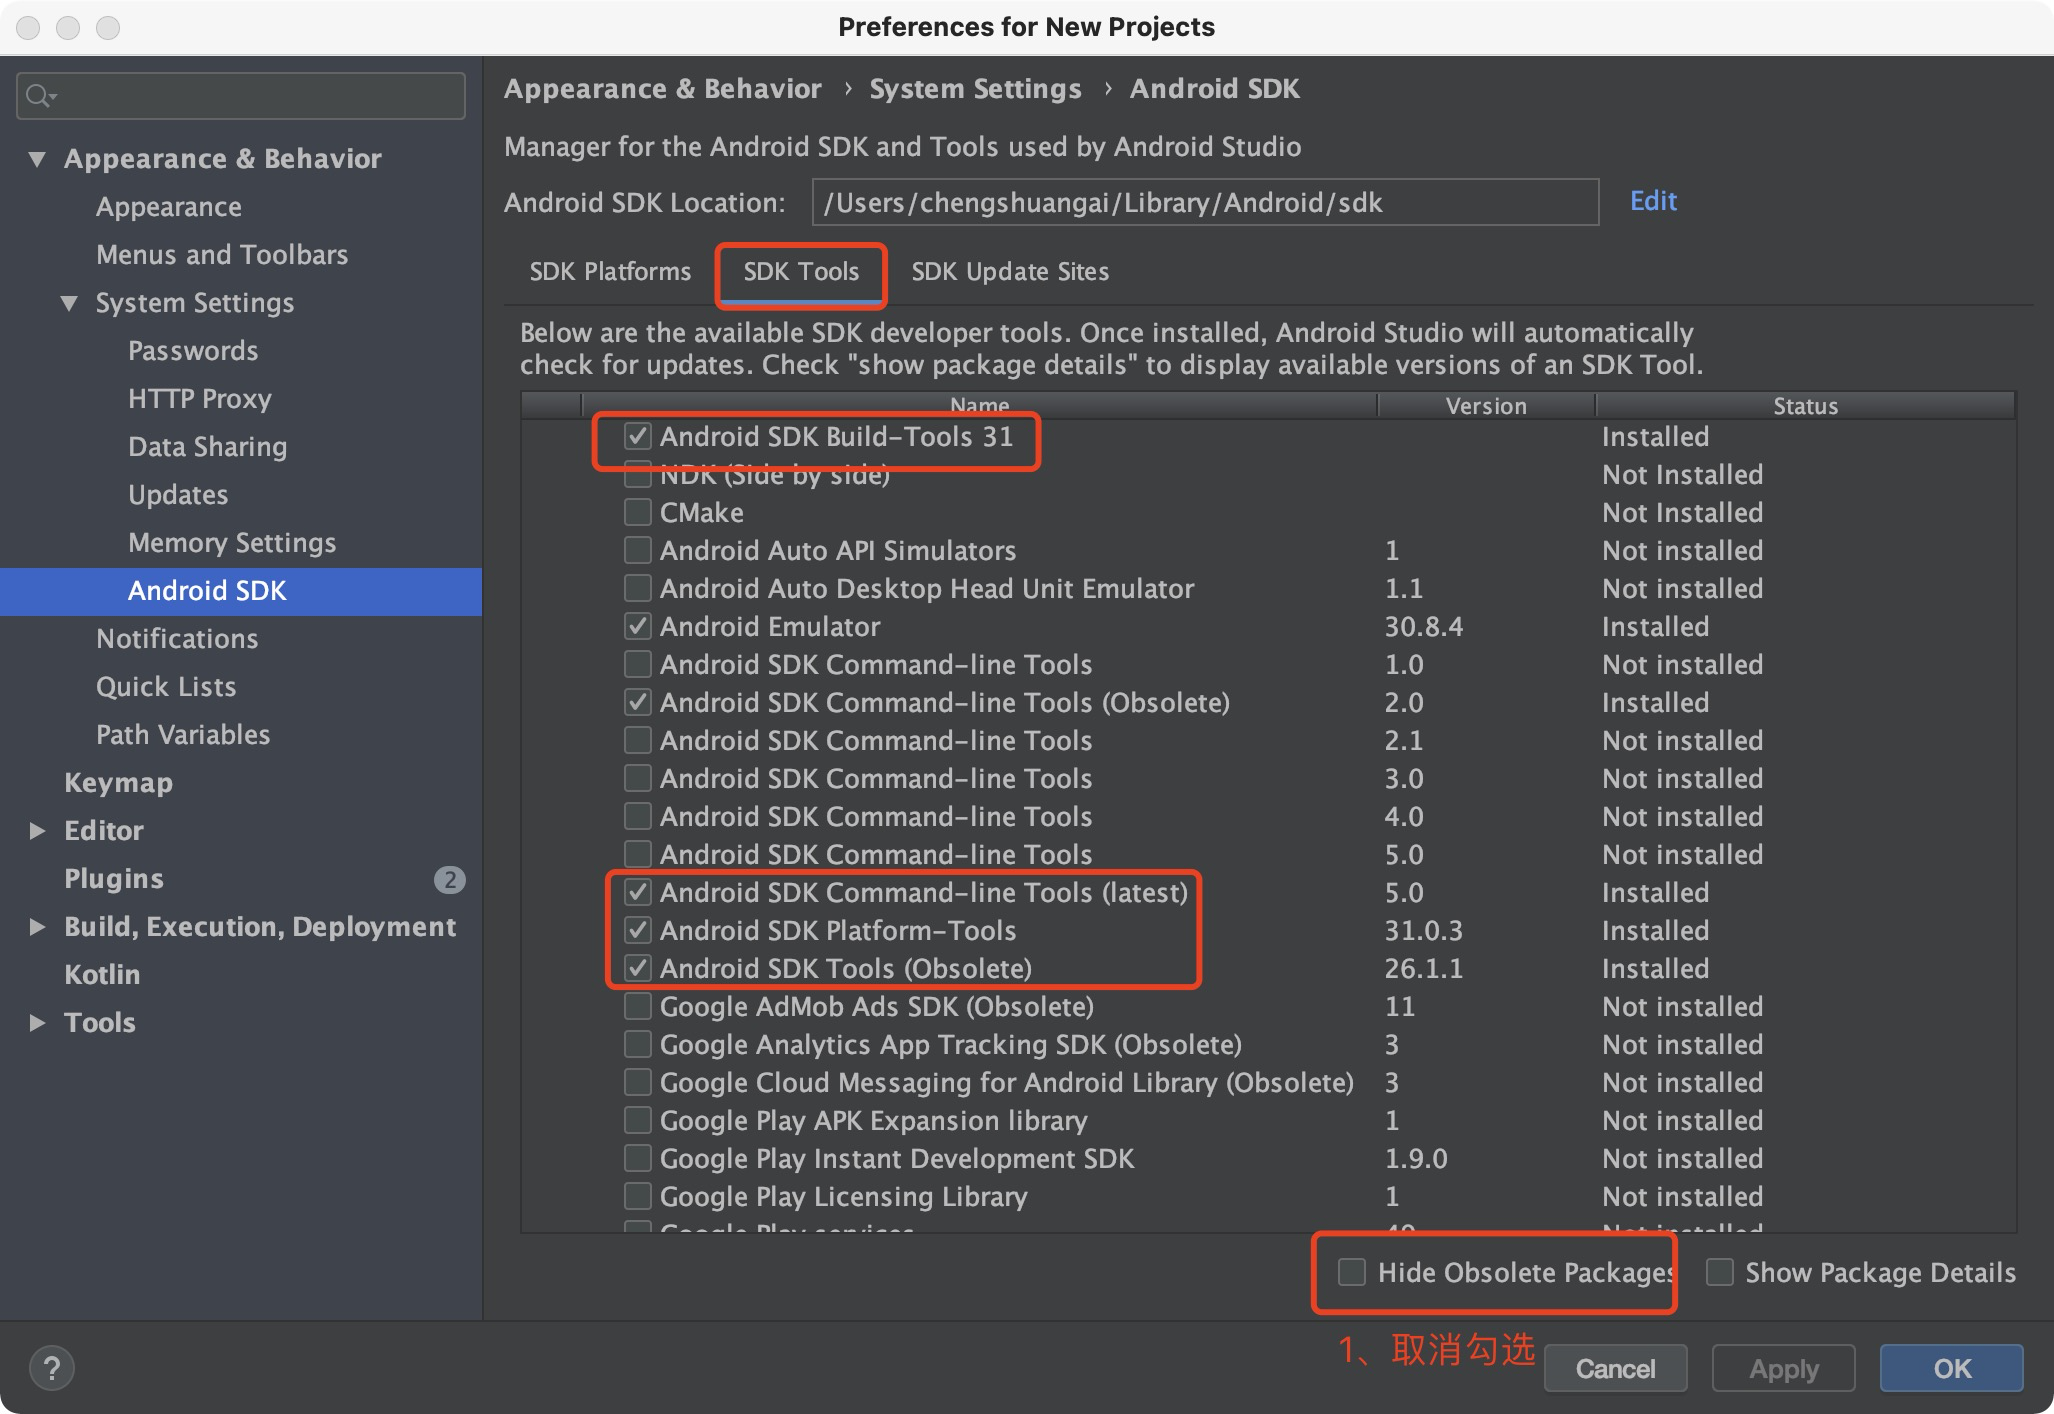Uncheck Command-line Tools (latest) checkbox

(638, 892)
